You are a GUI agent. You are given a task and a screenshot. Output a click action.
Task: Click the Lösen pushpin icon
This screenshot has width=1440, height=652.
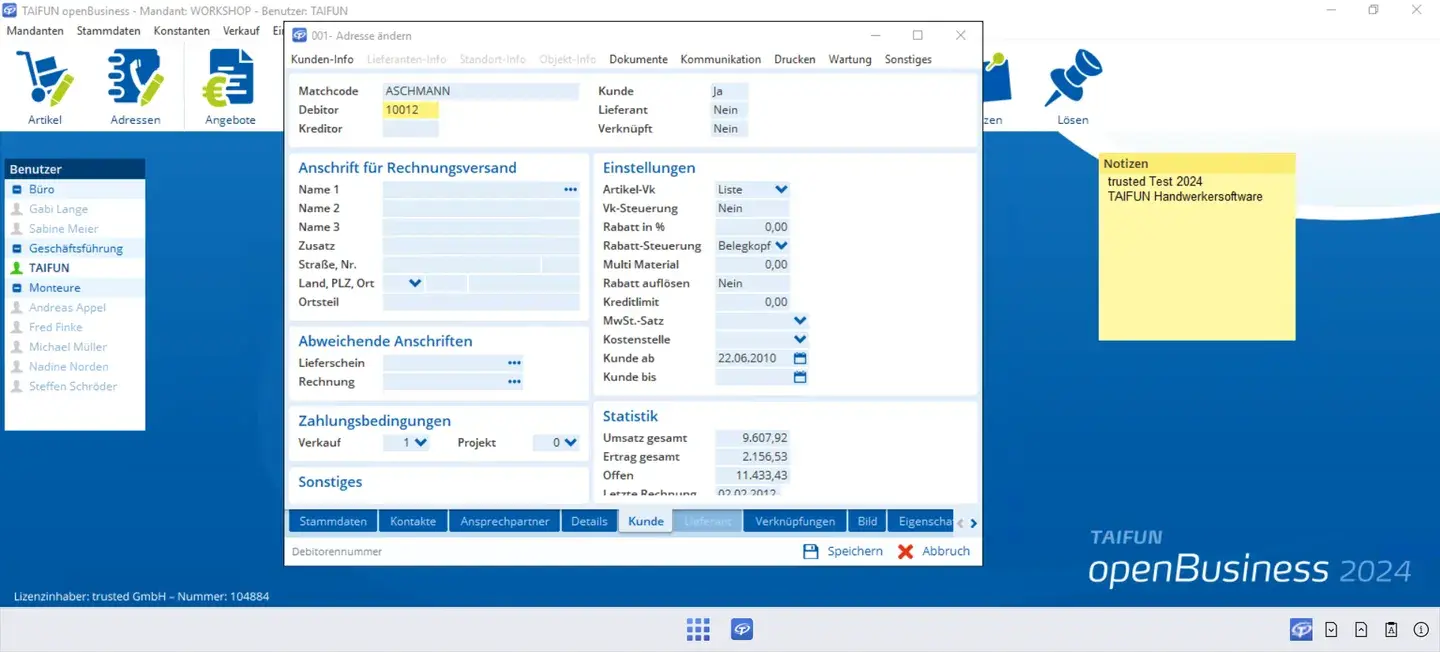pyautogui.click(x=1073, y=78)
